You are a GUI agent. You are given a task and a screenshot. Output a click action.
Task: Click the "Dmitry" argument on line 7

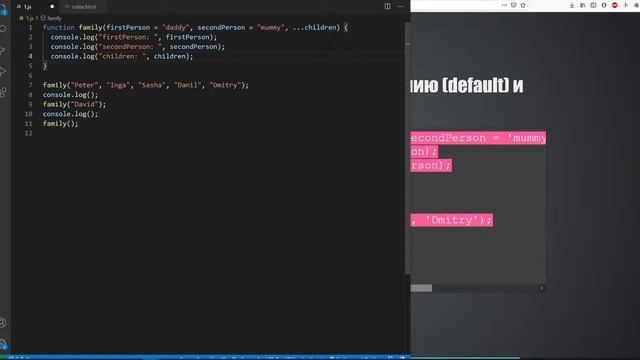[225, 85]
